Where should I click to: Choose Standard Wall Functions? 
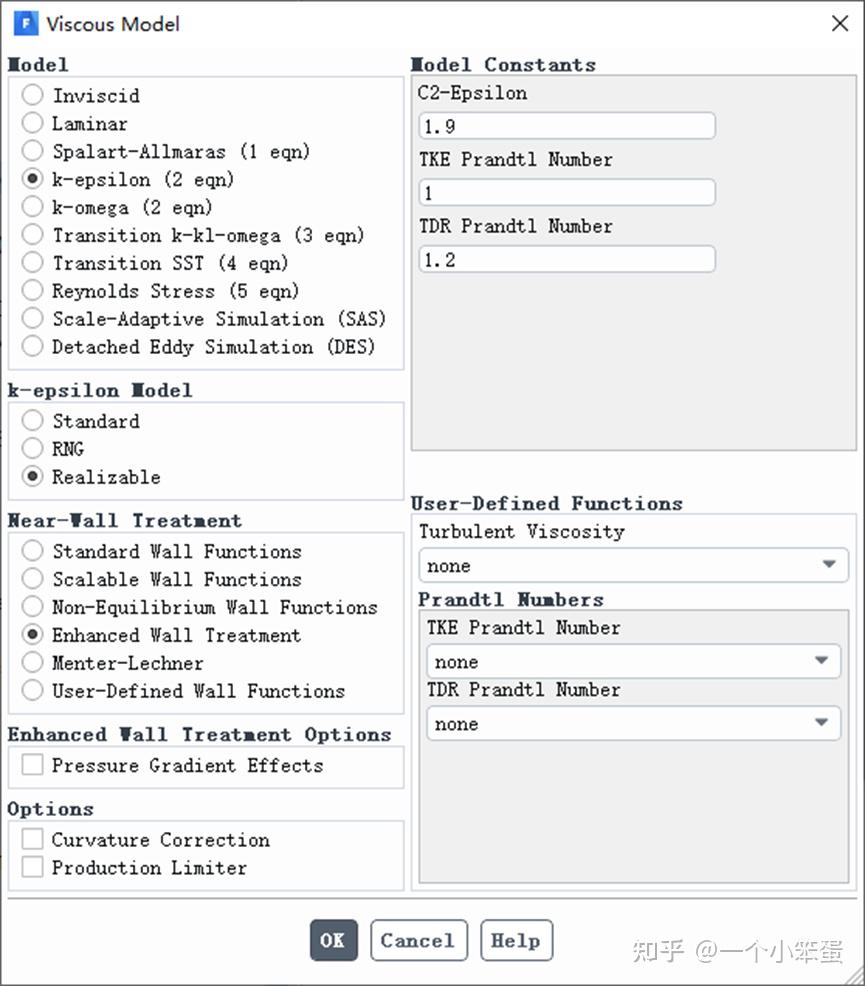coord(33,551)
